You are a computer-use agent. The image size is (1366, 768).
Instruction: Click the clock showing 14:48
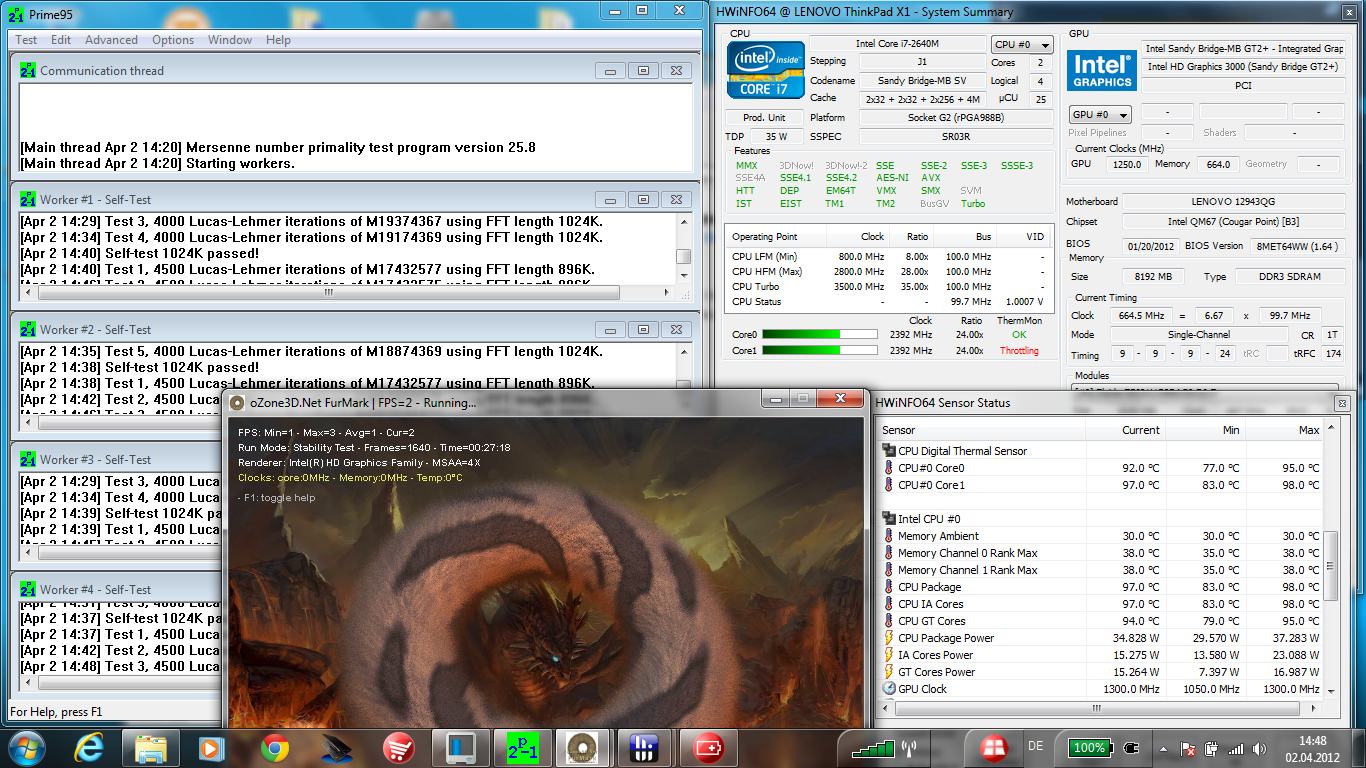click(1315, 741)
